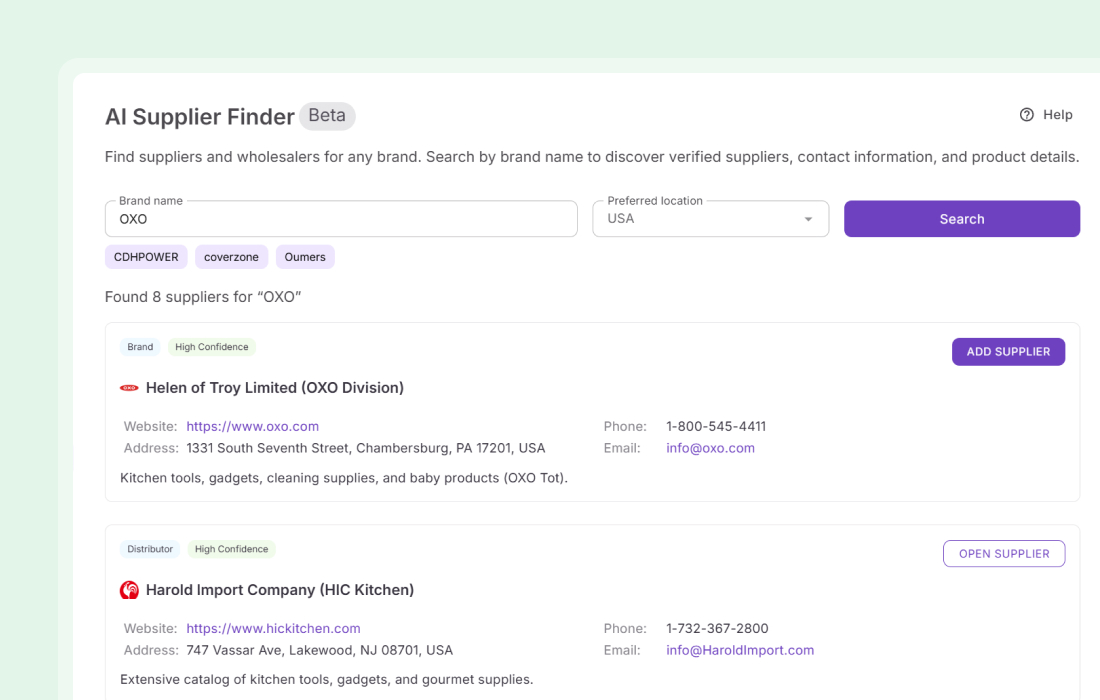Screen dimensions: 1100x700
Task: Select the CDHPOWER suggestion chip
Action: (x=146, y=256)
